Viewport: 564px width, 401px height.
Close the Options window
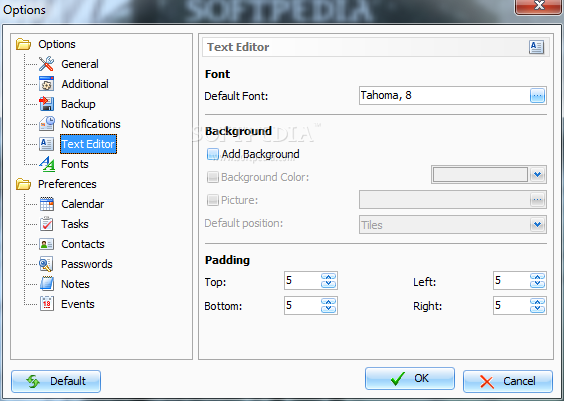538,6
